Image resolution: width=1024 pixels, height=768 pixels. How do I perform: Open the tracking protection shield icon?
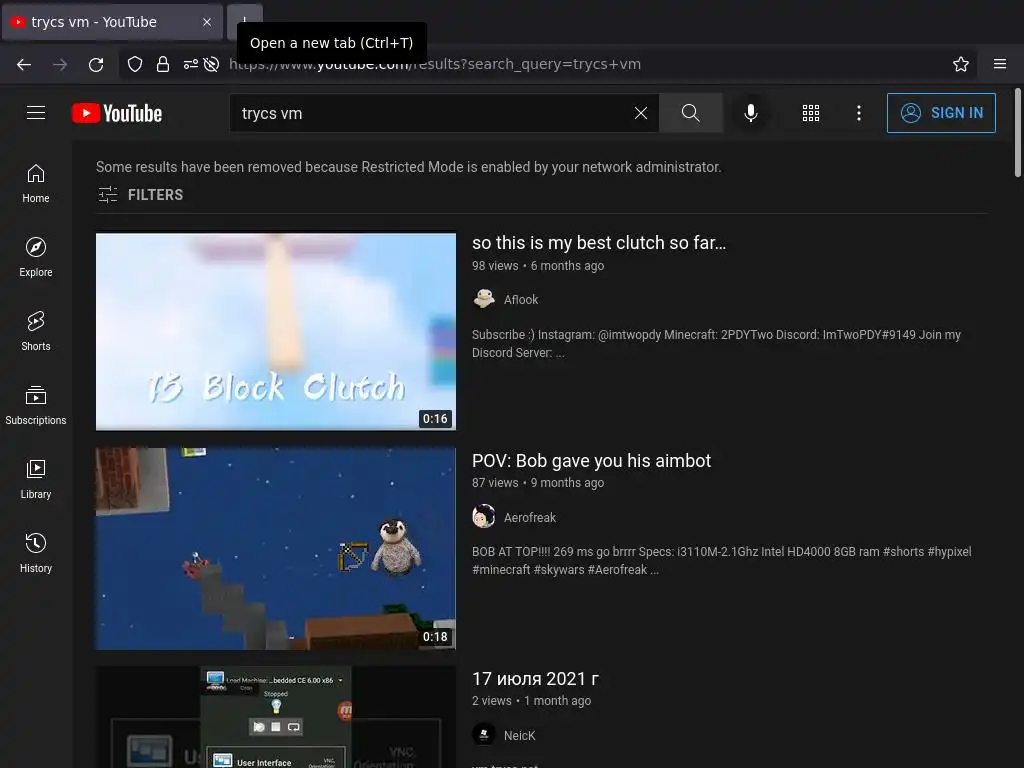click(x=135, y=64)
